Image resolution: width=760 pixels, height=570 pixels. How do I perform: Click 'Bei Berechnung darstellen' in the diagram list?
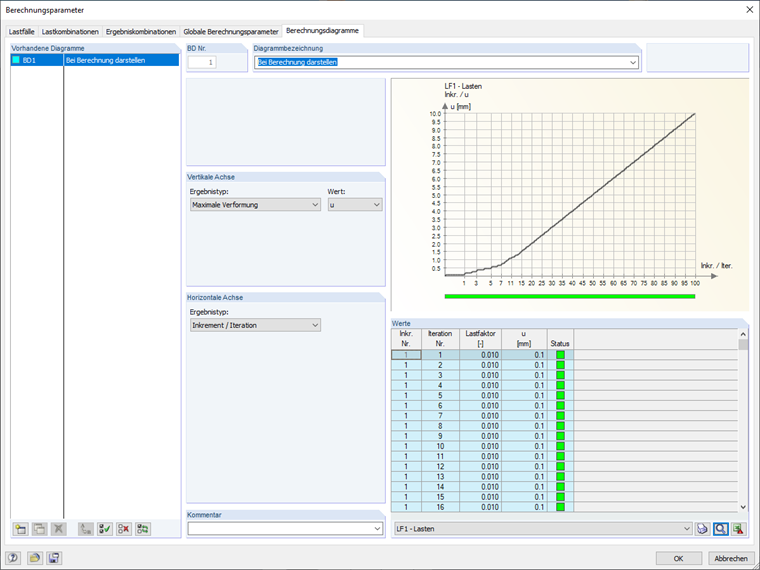[106, 60]
